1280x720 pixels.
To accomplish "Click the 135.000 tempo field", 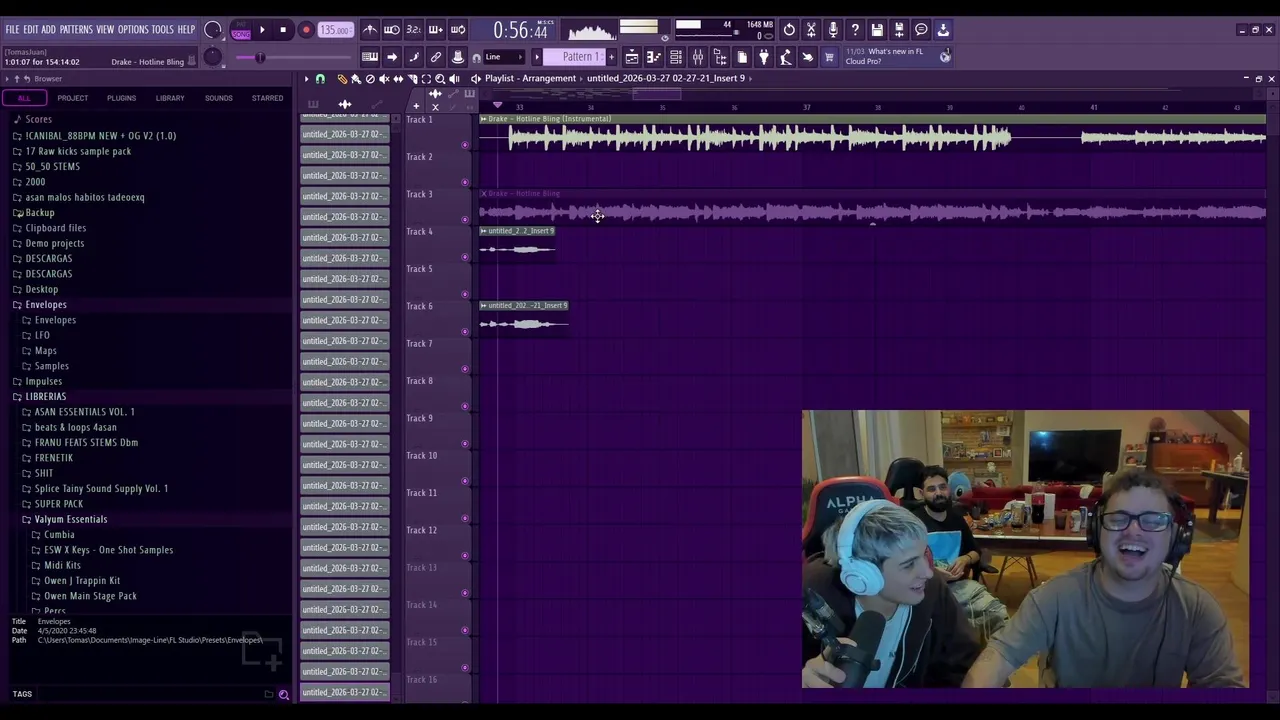I will [x=335, y=30].
